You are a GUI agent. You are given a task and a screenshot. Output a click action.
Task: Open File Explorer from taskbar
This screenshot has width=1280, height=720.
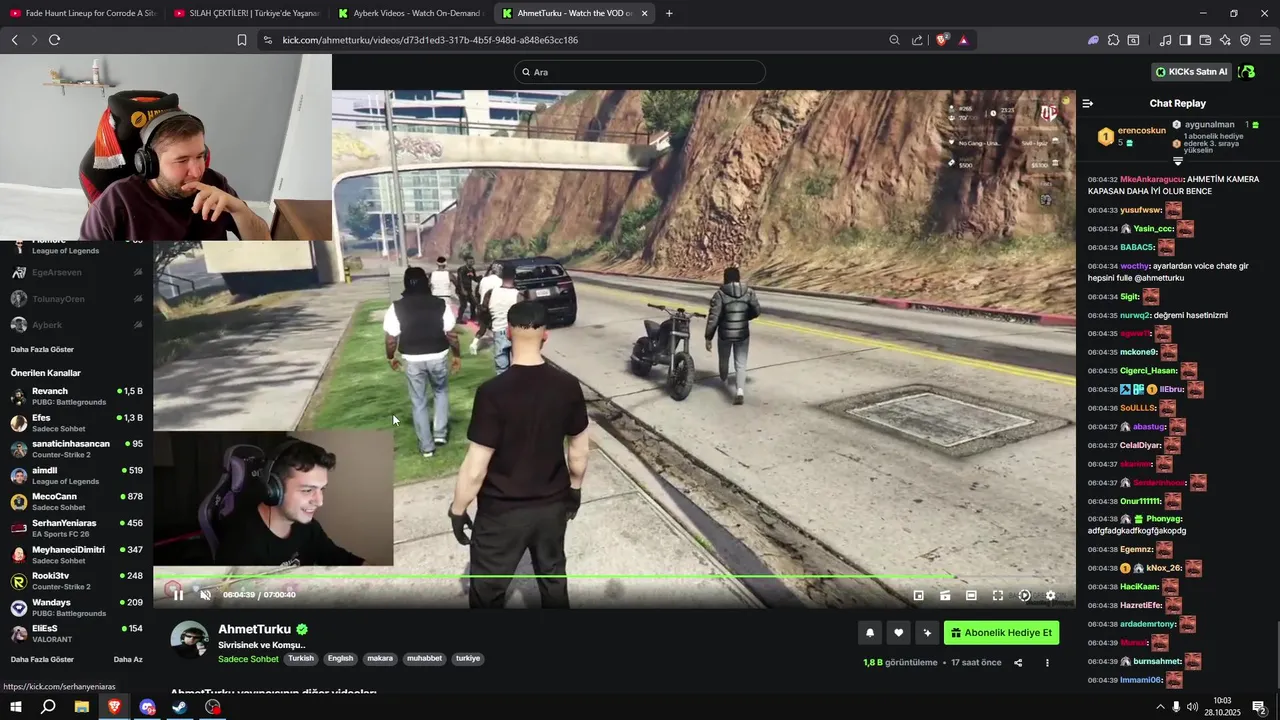click(81, 707)
